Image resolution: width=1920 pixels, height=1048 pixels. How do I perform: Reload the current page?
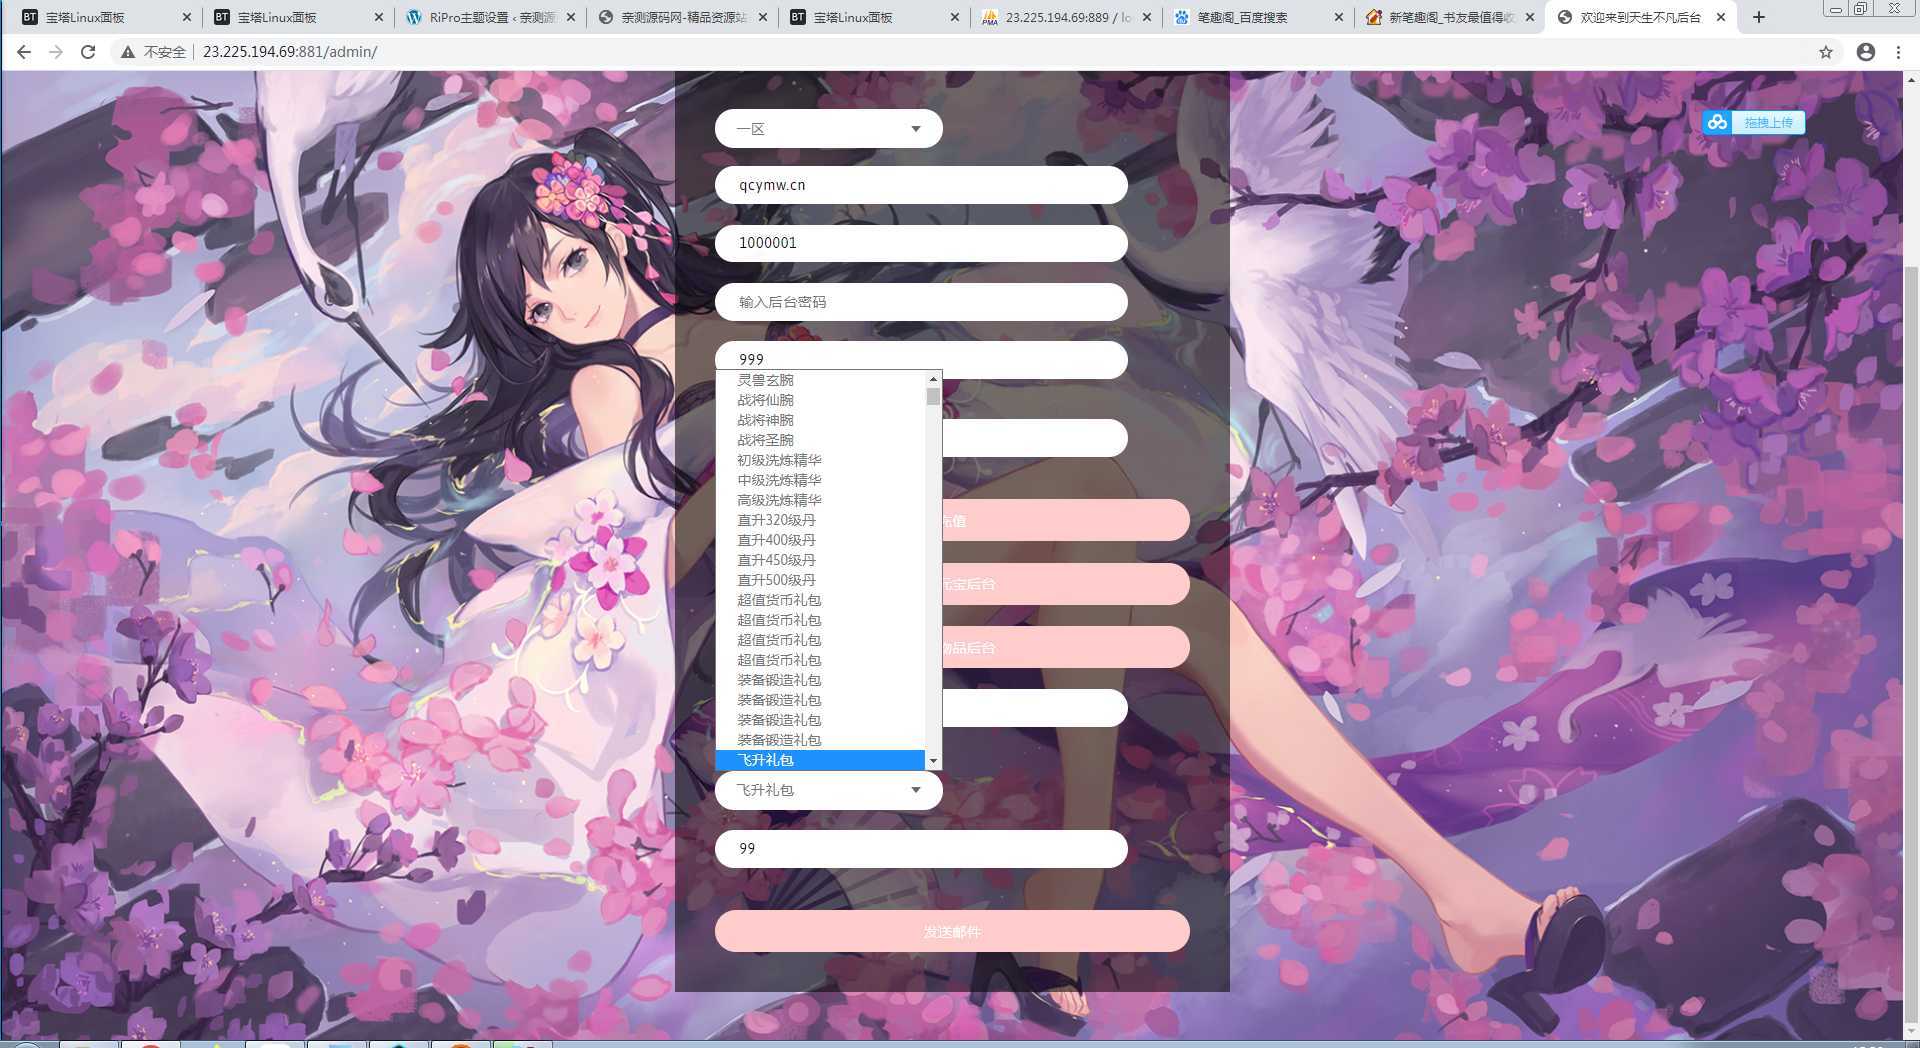(88, 52)
